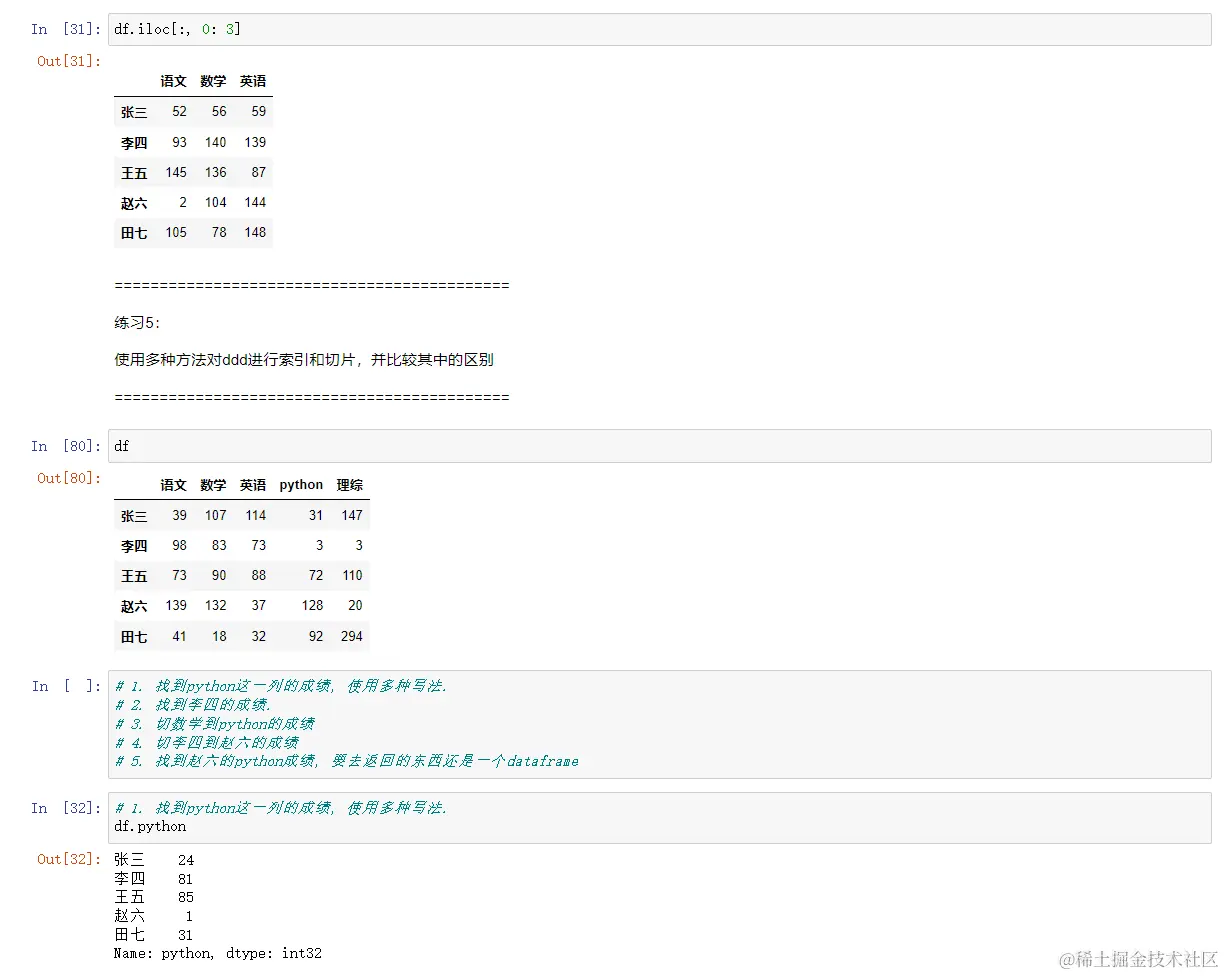
Task: Click value 144 in 赵六 row
Action: point(255,202)
